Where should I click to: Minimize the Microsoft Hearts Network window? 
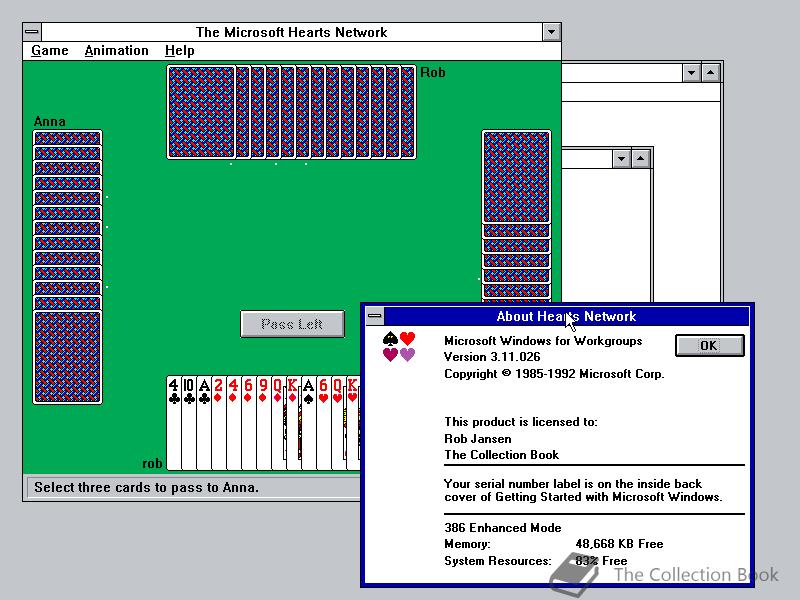click(551, 32)
